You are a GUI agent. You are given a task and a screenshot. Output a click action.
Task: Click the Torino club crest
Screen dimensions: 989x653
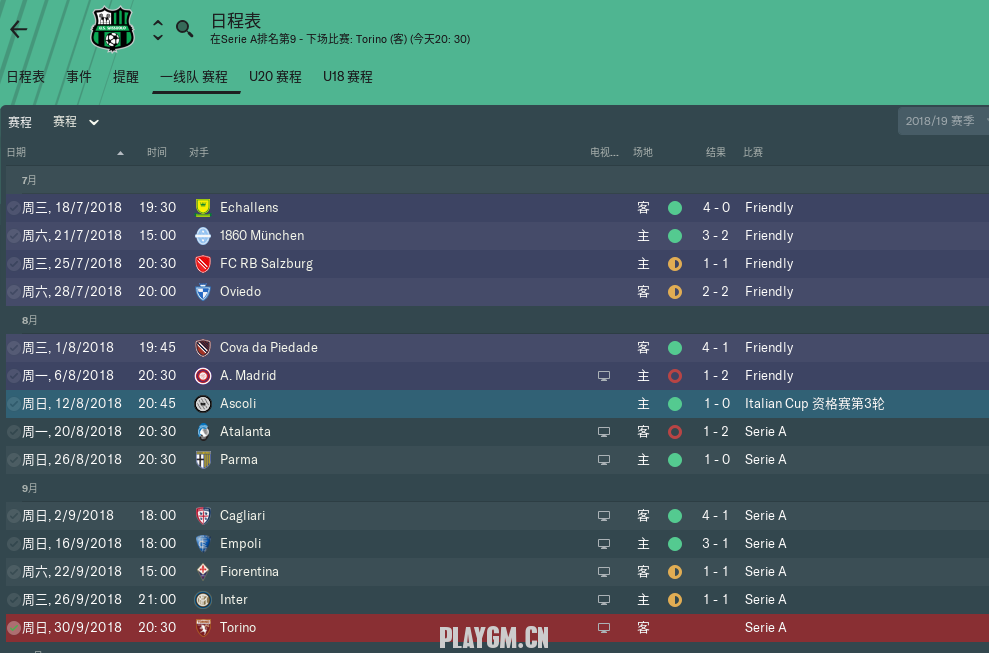(x=202, y=628)
